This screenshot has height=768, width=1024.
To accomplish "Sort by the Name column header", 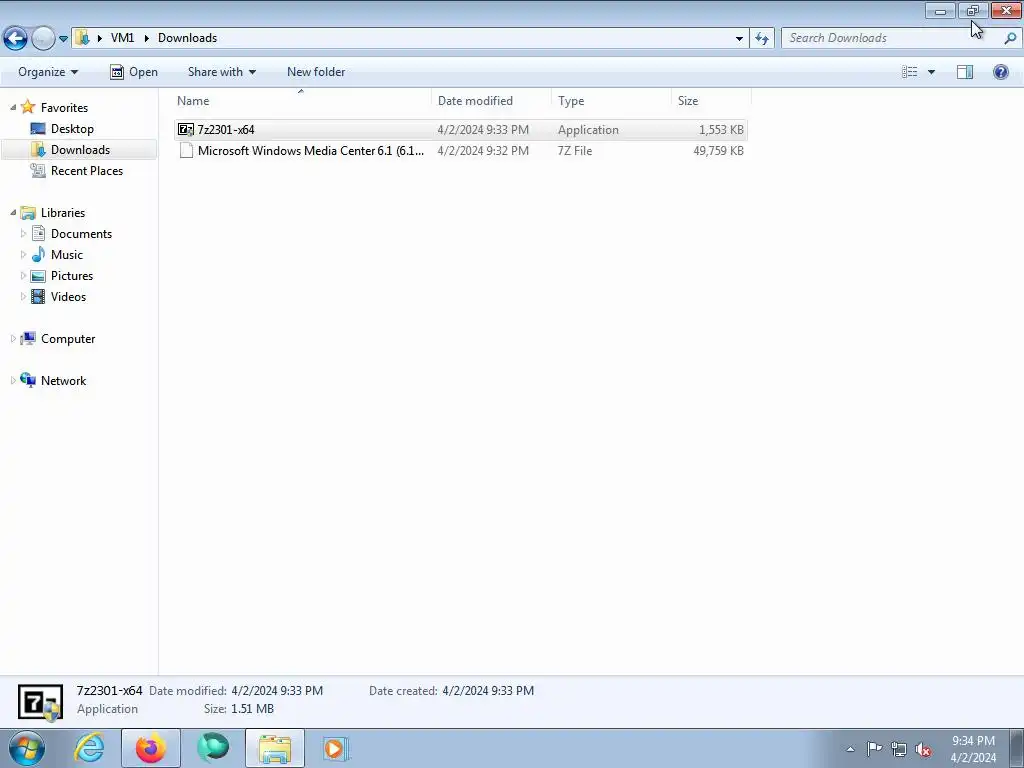I will [x=302, y=101].
